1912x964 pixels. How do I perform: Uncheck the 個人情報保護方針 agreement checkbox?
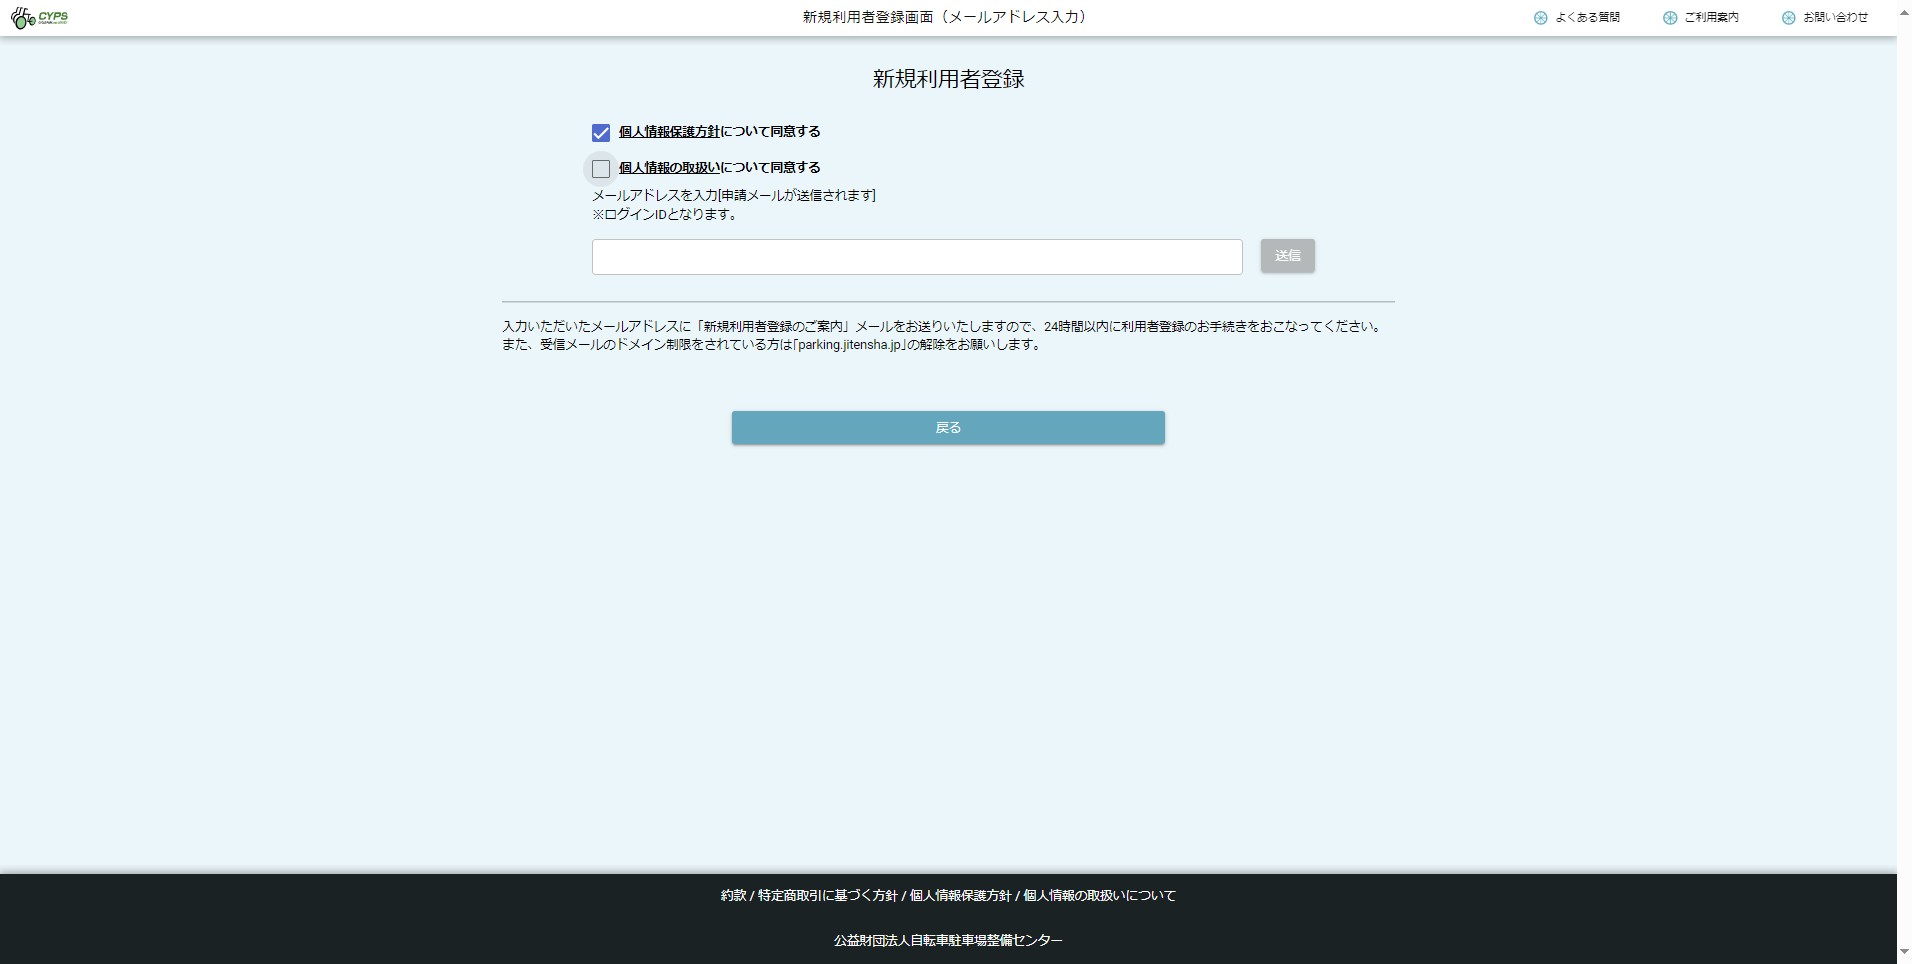pos(600,133)
